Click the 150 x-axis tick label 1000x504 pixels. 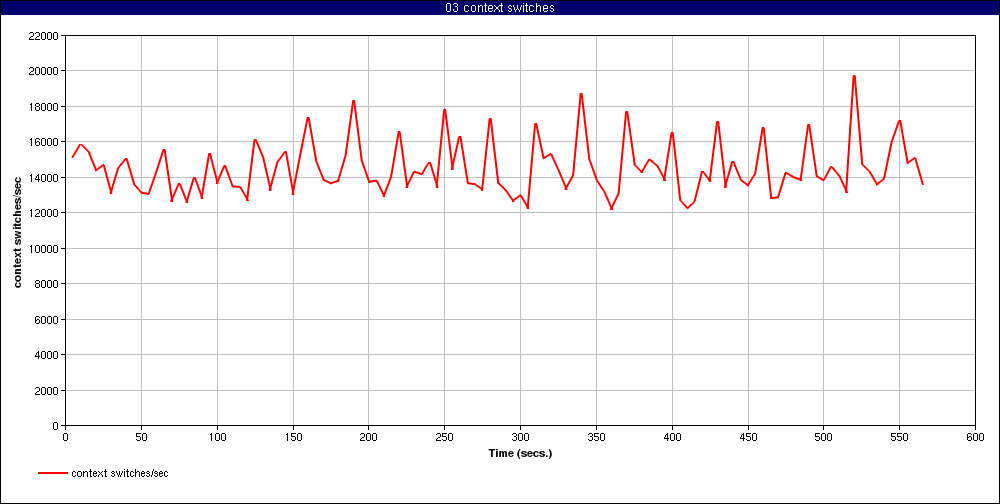292,437
